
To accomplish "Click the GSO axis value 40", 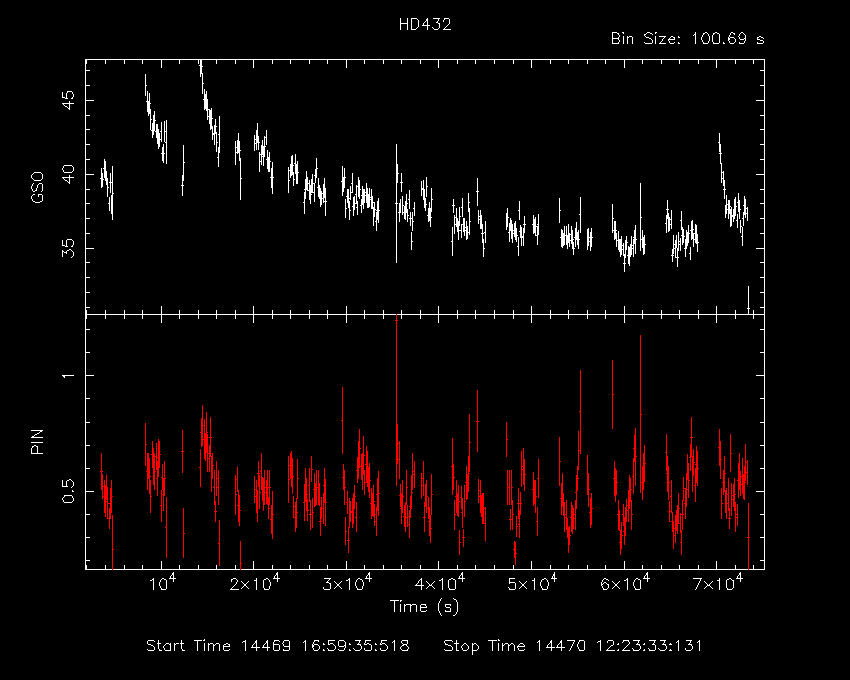I will (x=68, y=174).
